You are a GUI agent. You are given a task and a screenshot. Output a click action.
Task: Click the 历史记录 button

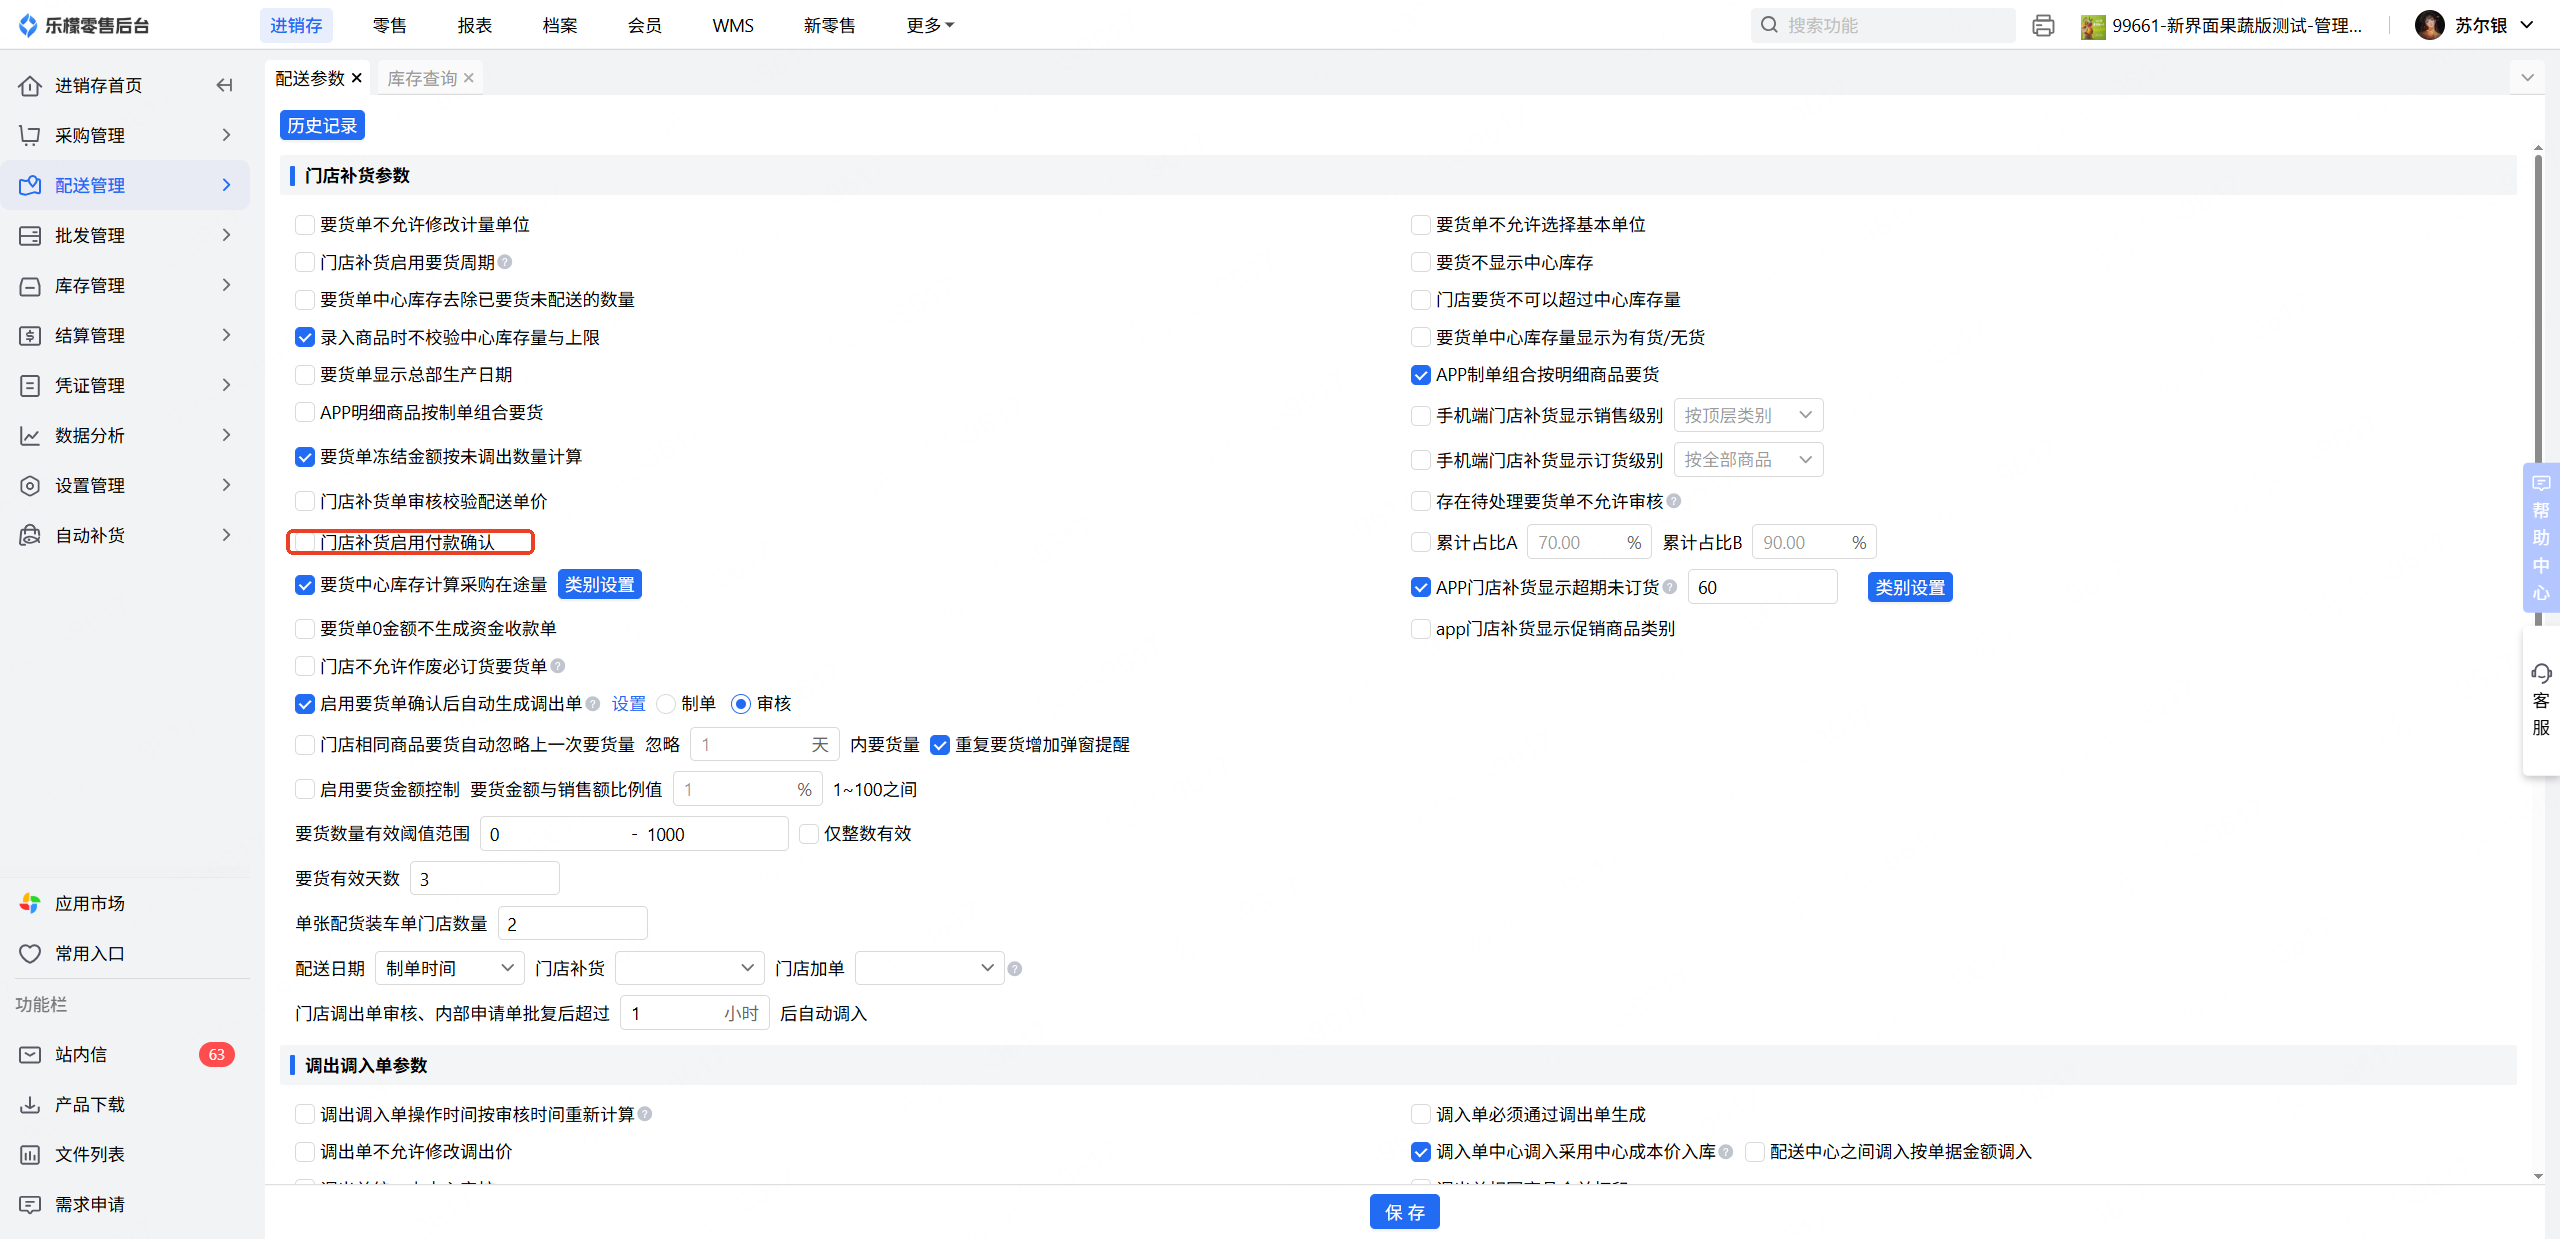pos(322,125)
